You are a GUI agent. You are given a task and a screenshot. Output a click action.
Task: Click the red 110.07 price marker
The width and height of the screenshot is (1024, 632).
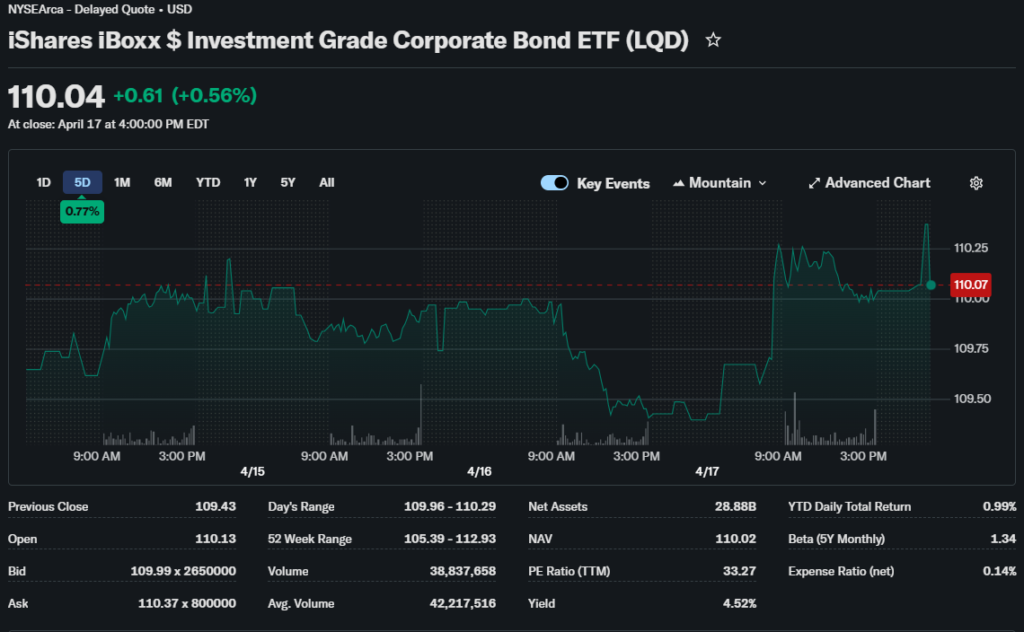970,285
